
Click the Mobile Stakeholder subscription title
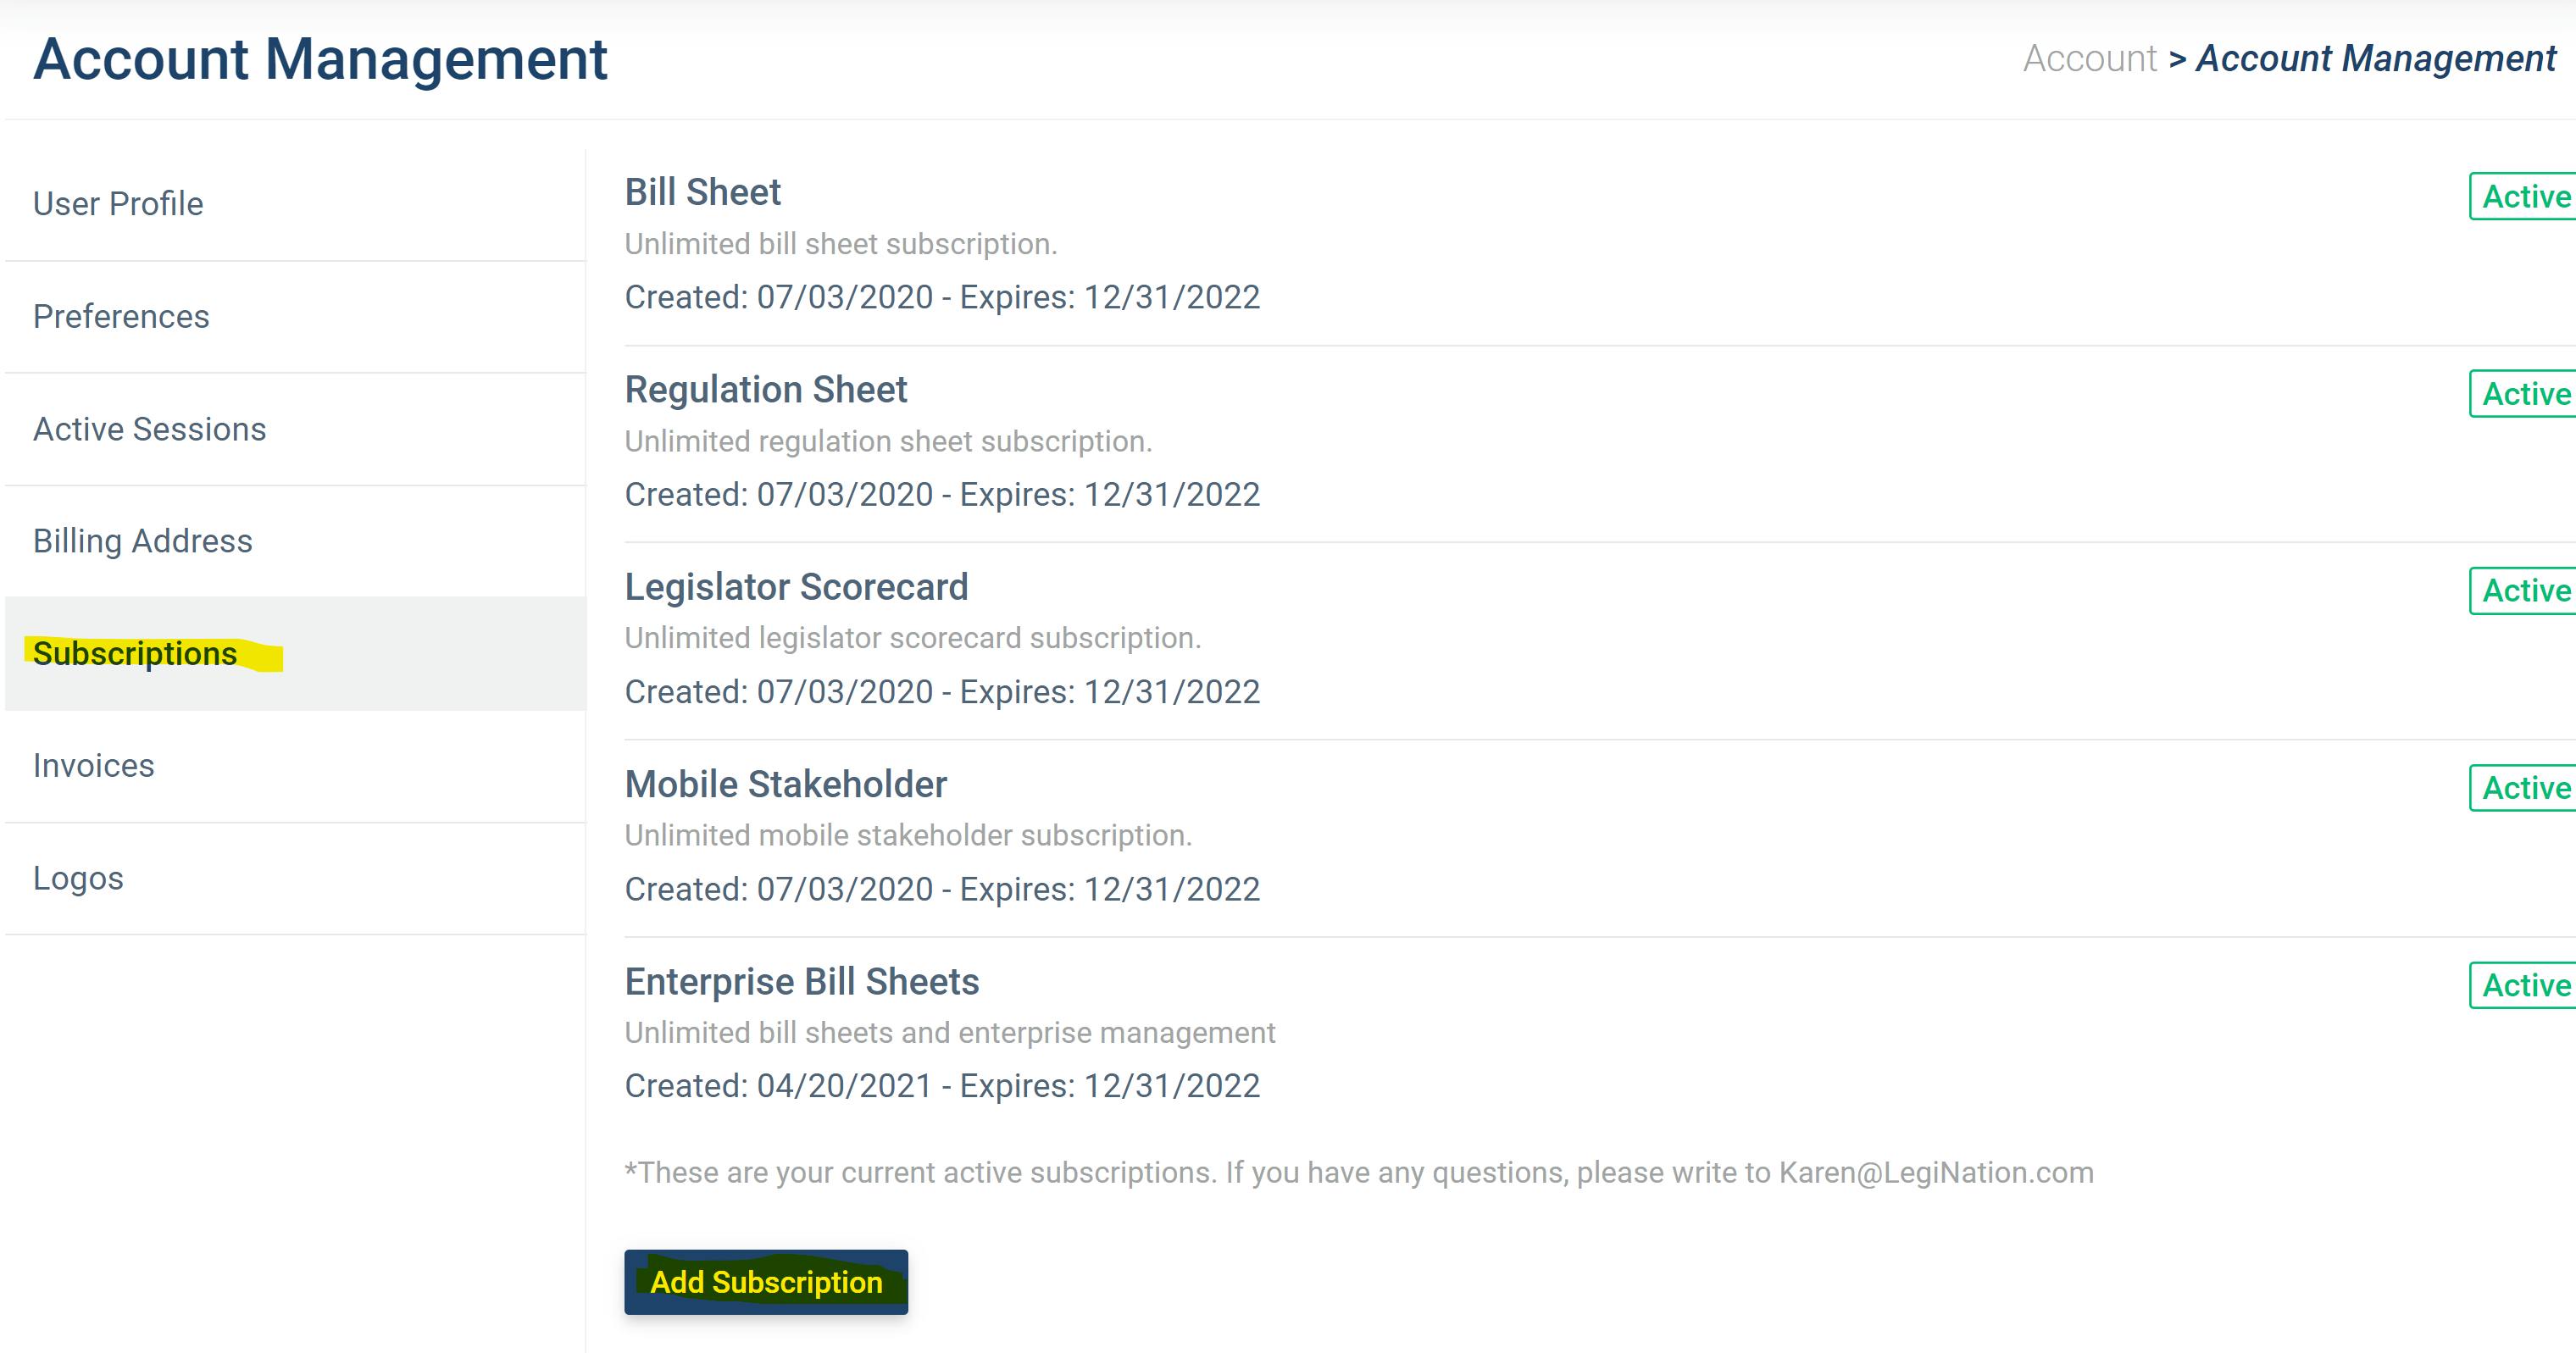tap(785, 784)
